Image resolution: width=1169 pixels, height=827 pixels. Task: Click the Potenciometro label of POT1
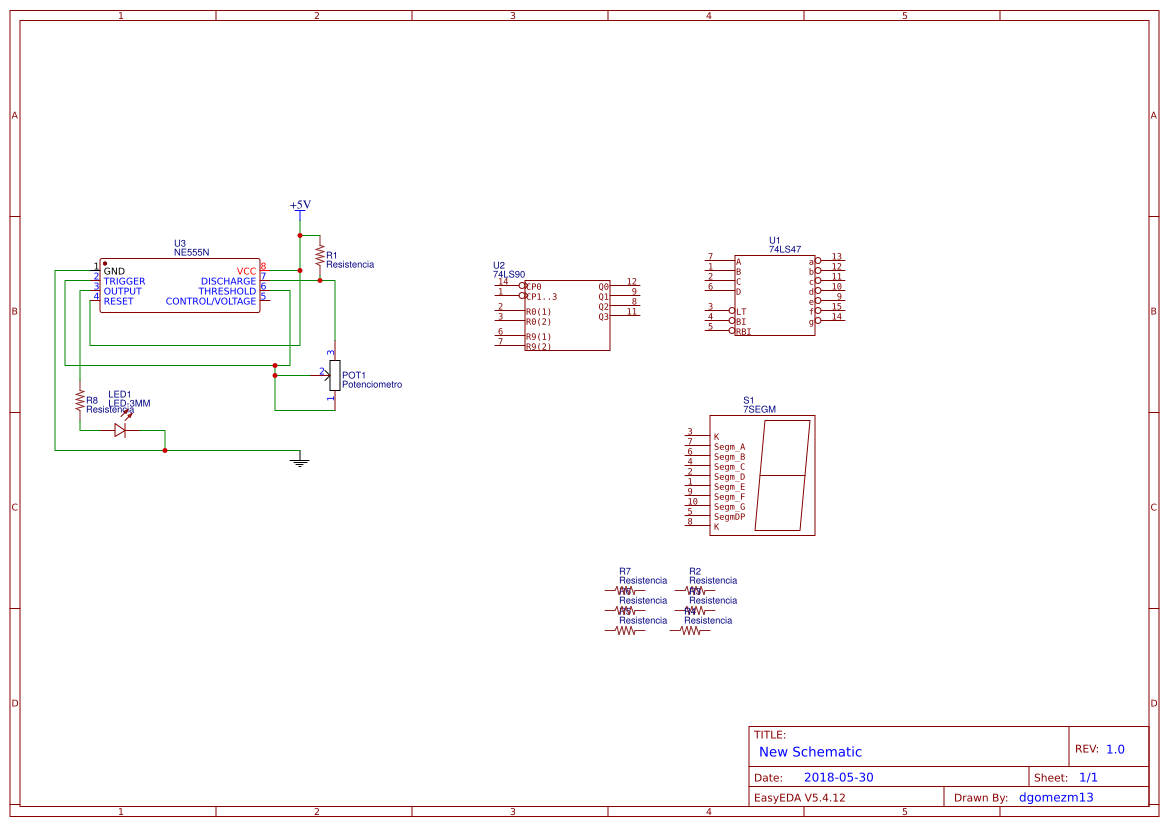point(372,385)
